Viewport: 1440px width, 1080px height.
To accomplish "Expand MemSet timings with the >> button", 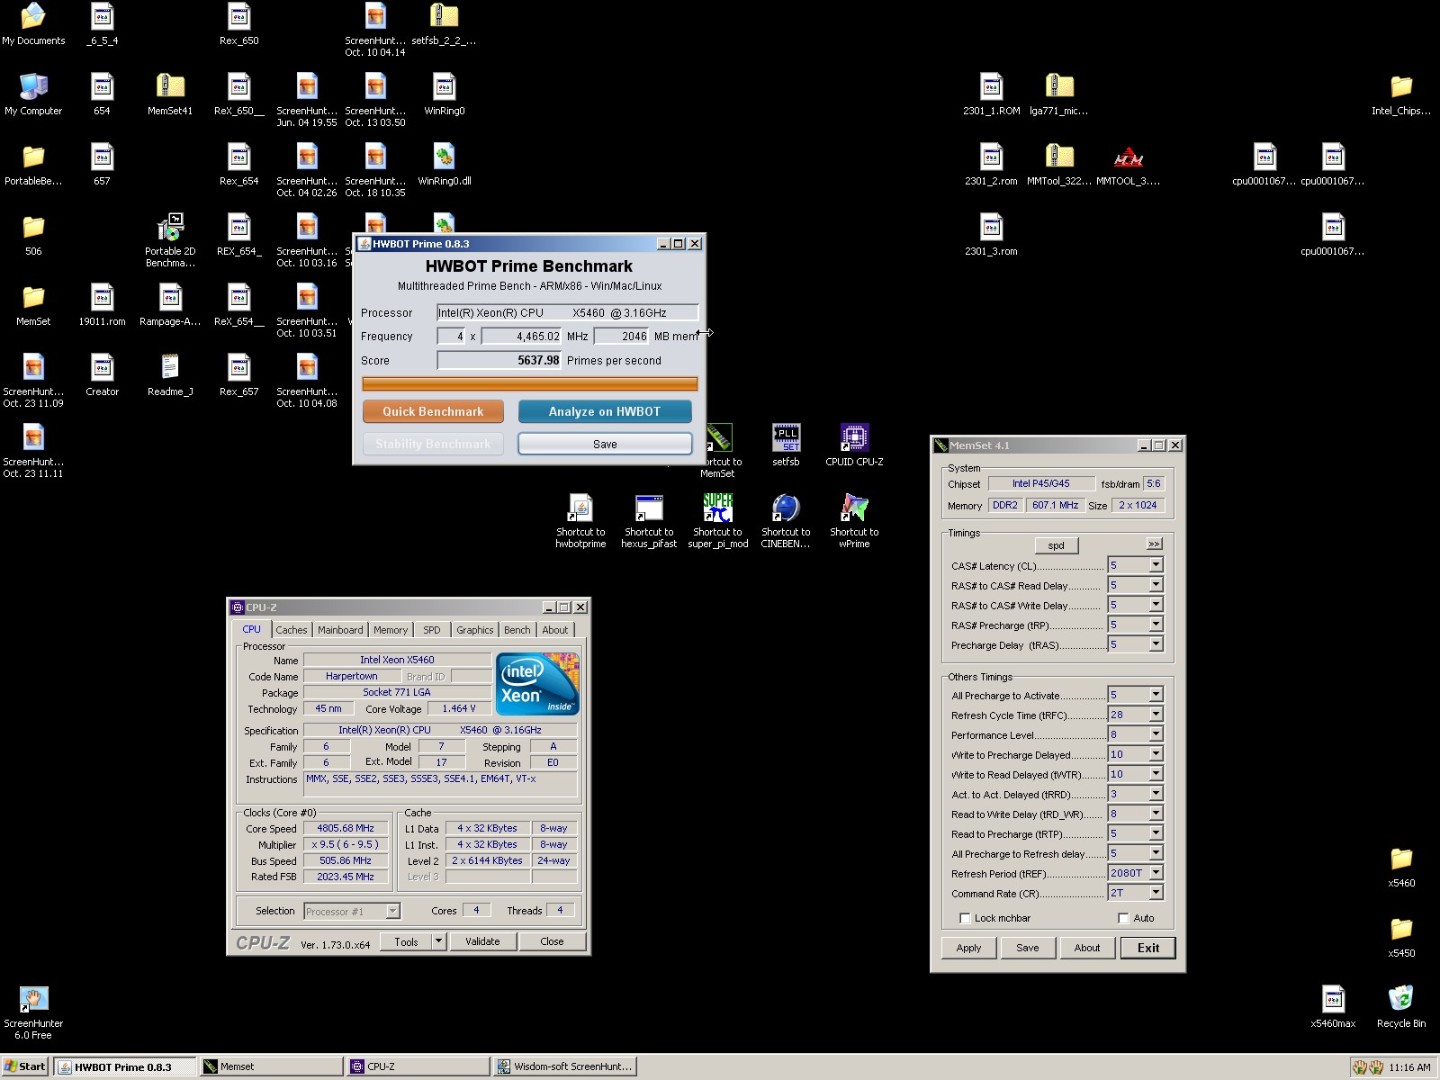I will [x=1154, y=544].
